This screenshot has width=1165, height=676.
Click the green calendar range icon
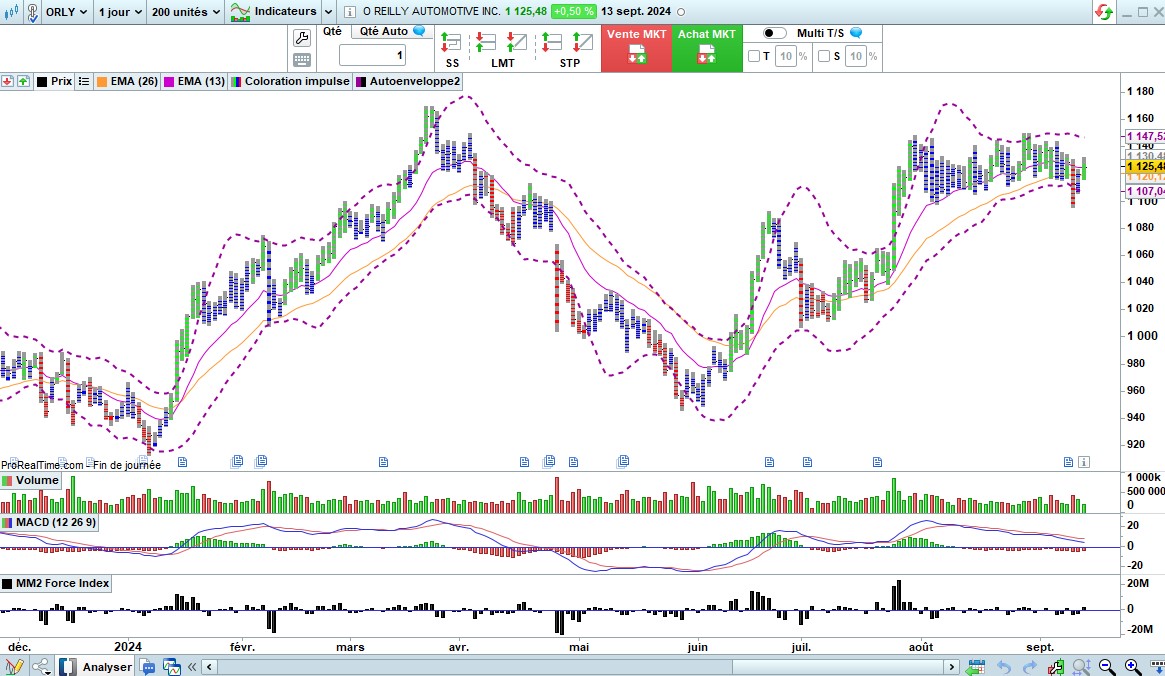point(976,666)
